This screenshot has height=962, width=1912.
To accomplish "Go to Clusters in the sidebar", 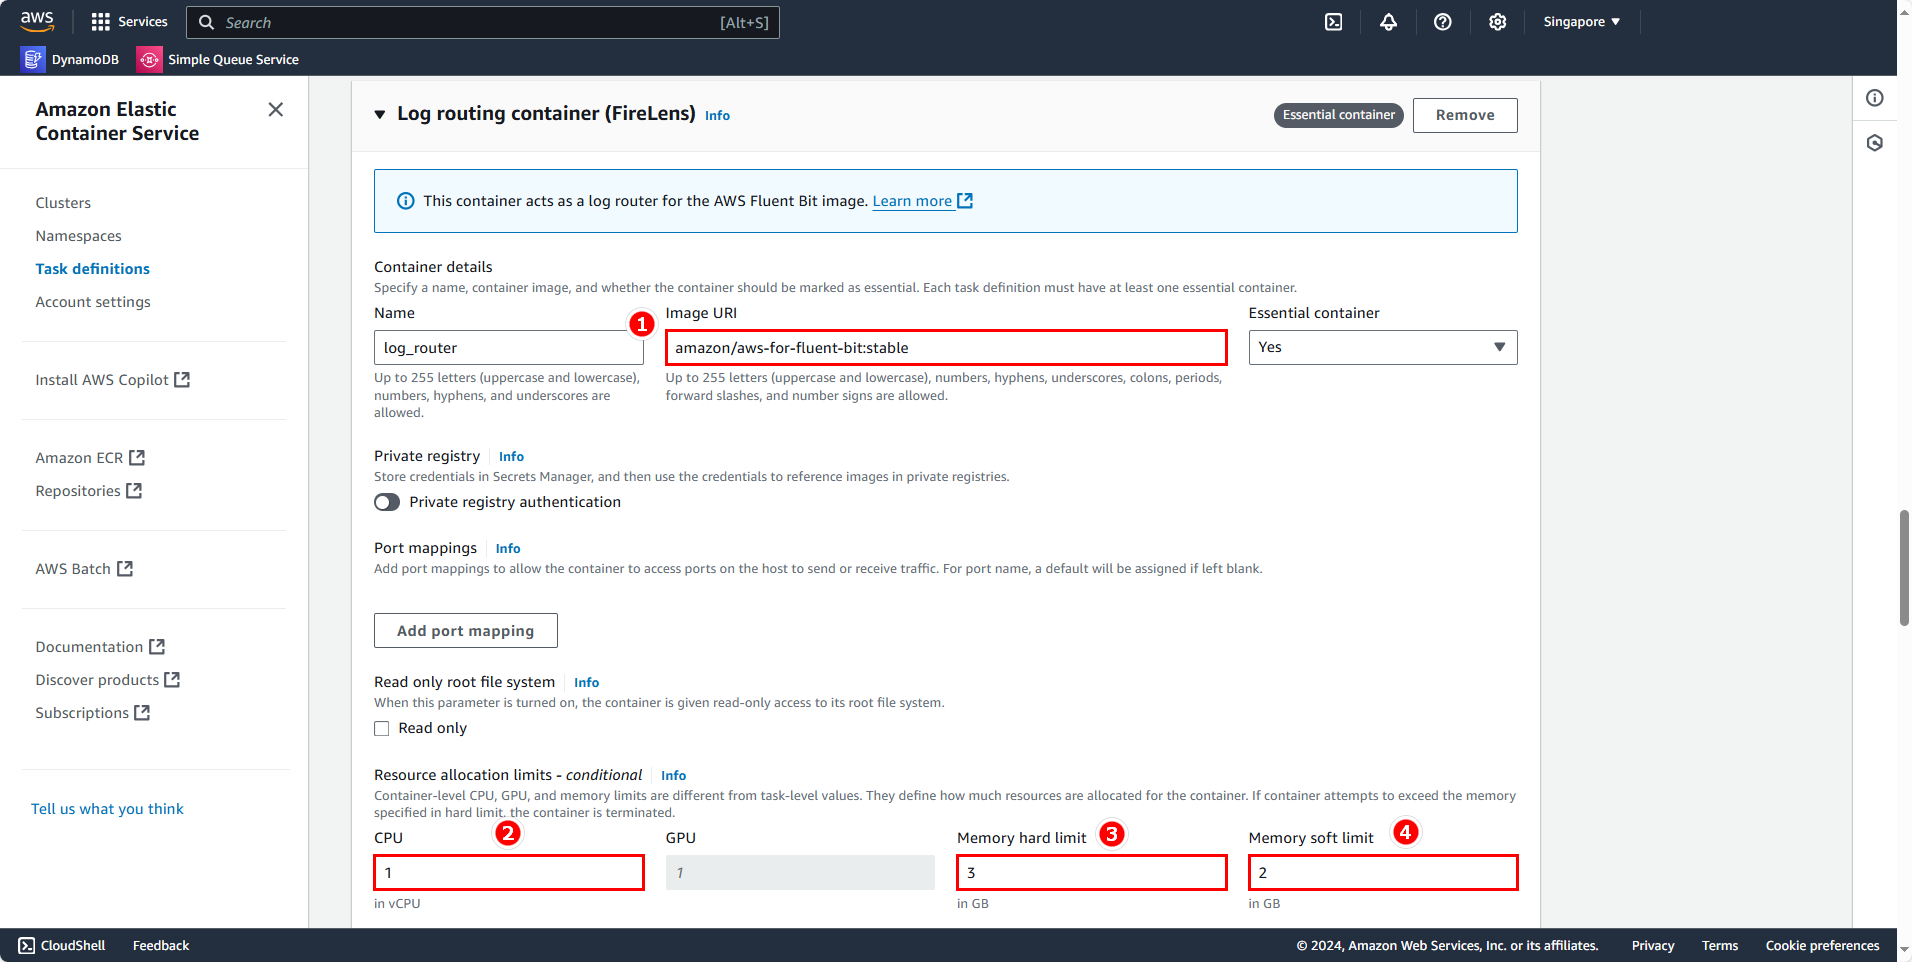I will [63, 203].
